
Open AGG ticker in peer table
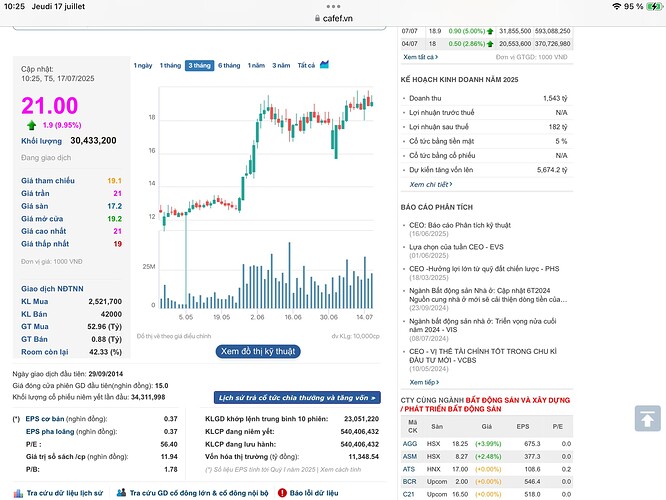[x=409, y=444]
